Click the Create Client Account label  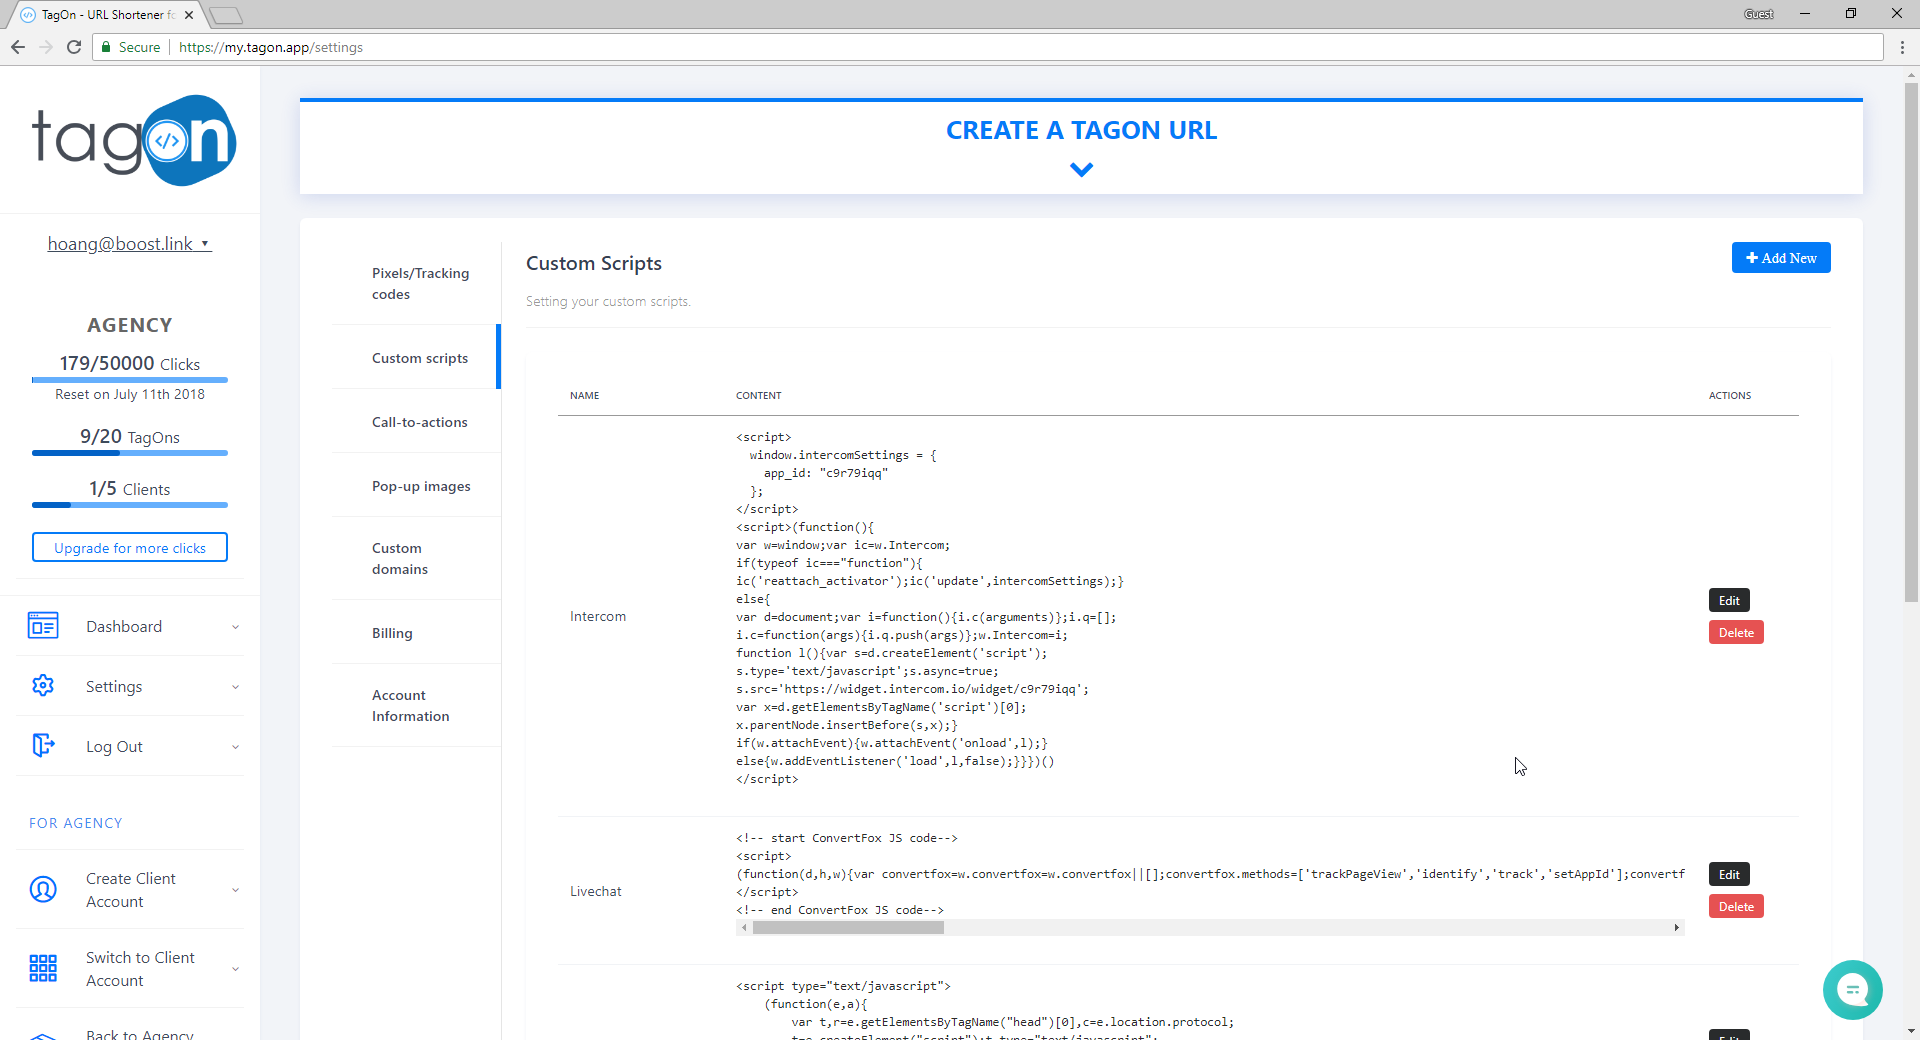point(131,890)
